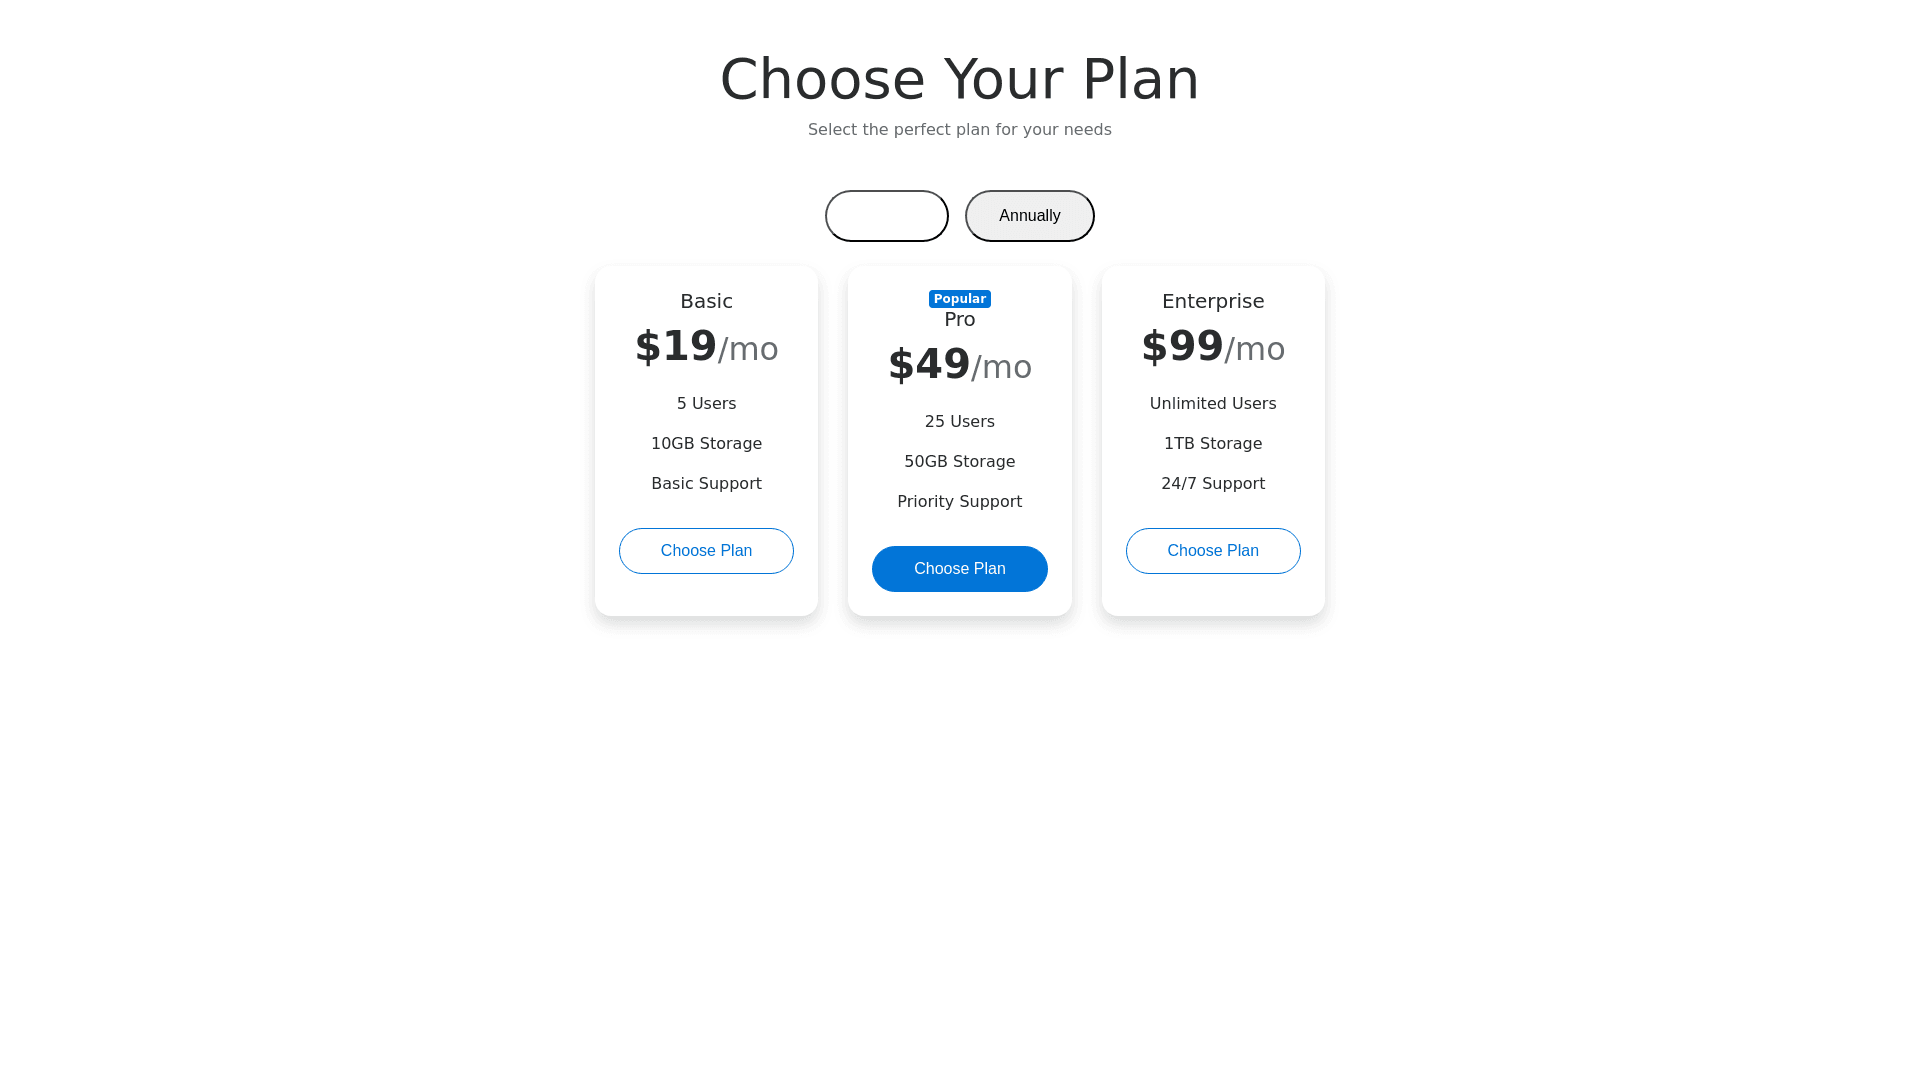Click the $49/mo price

pos(959,365)
